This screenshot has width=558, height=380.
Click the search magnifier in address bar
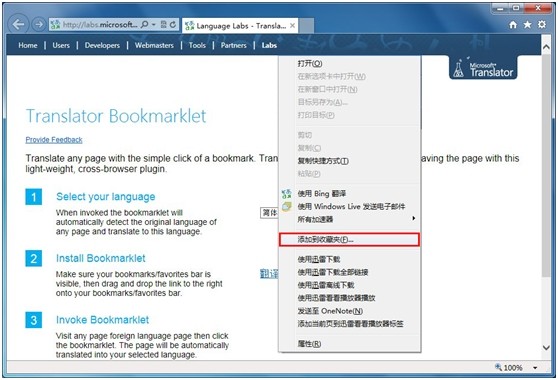[x=144, y=25]
